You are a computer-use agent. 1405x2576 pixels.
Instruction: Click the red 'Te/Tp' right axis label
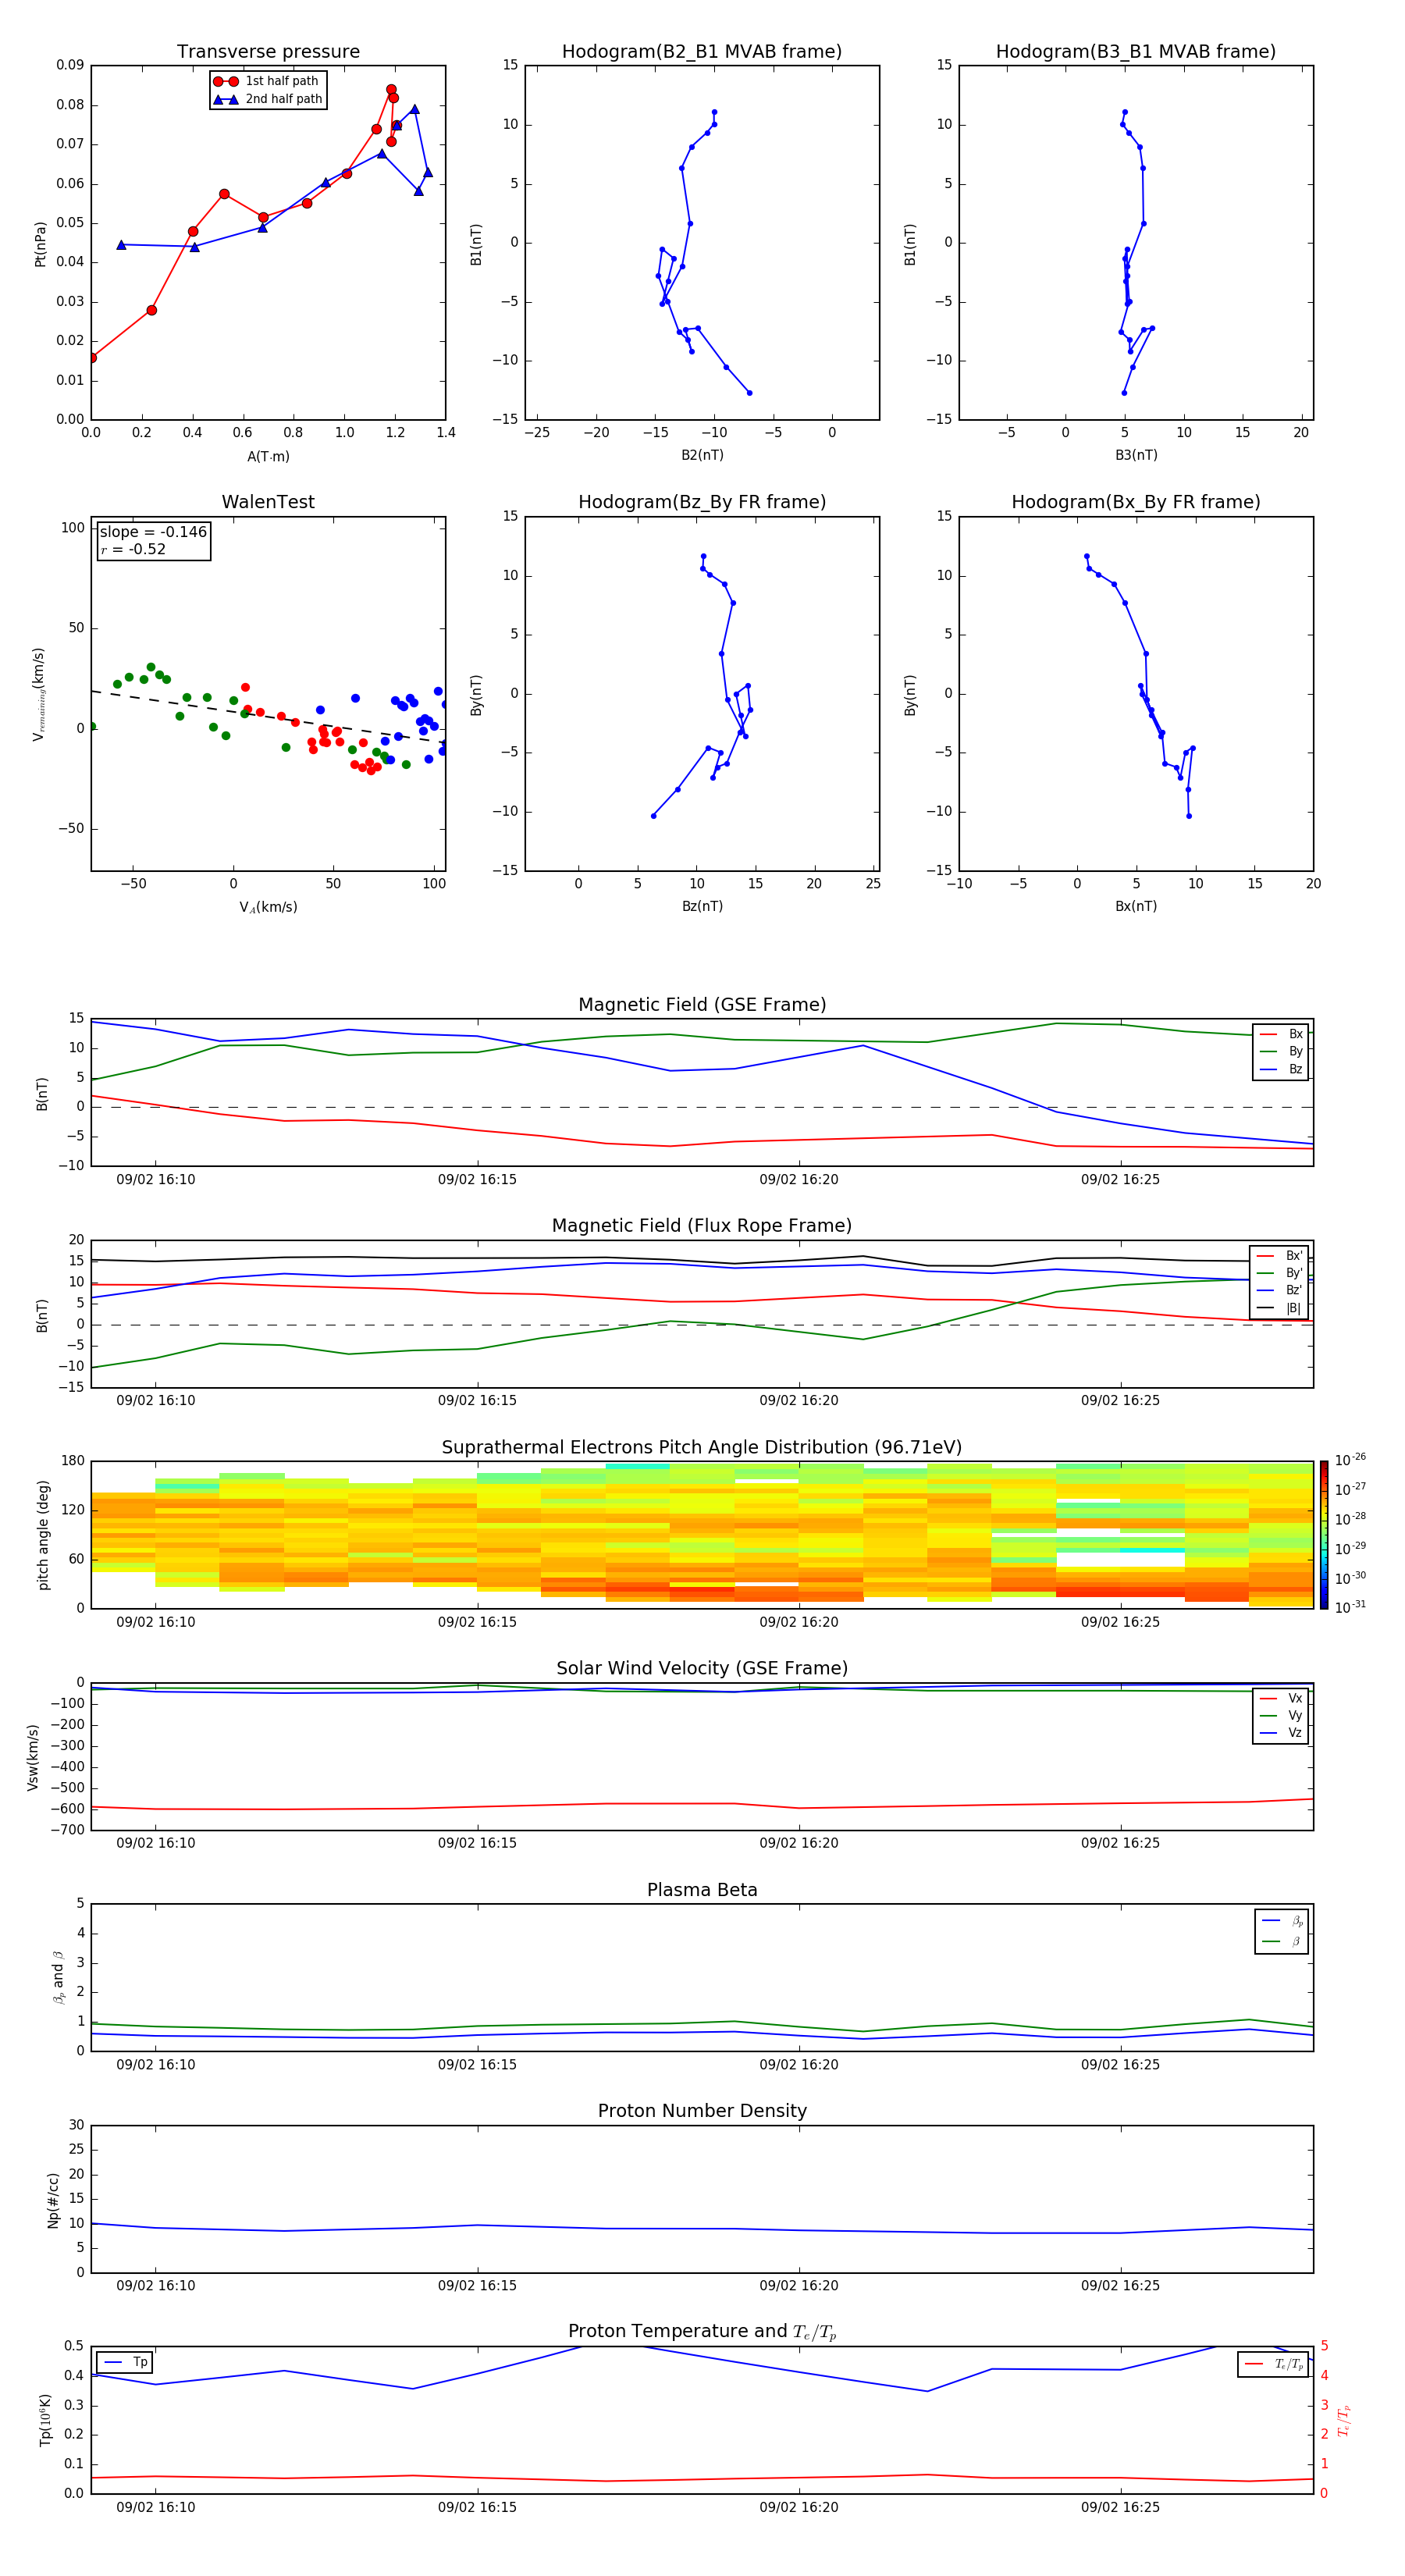1343,2420
